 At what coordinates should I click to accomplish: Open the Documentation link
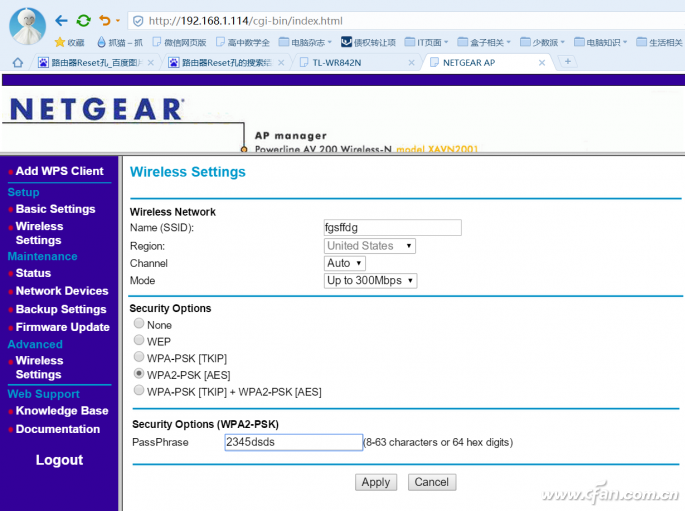click(58, 429)
